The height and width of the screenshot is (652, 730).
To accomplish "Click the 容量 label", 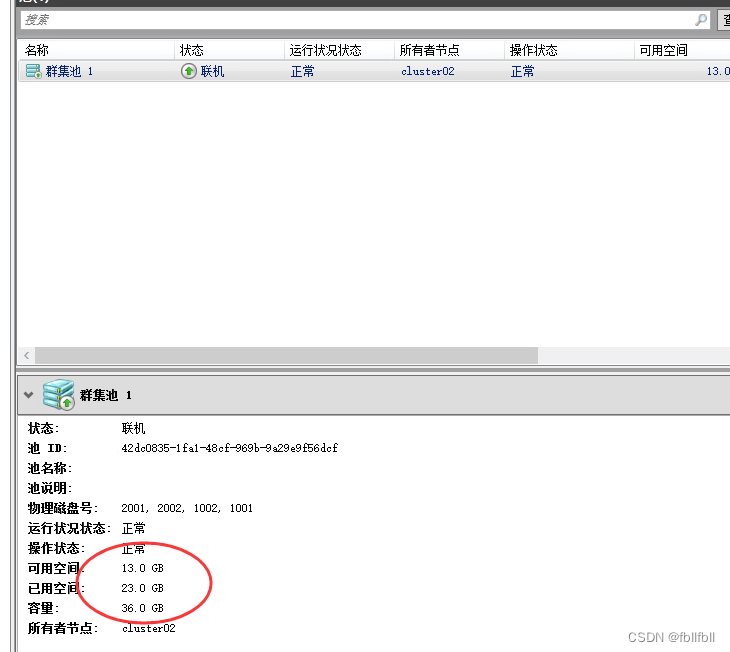I will tap(43, 608).
